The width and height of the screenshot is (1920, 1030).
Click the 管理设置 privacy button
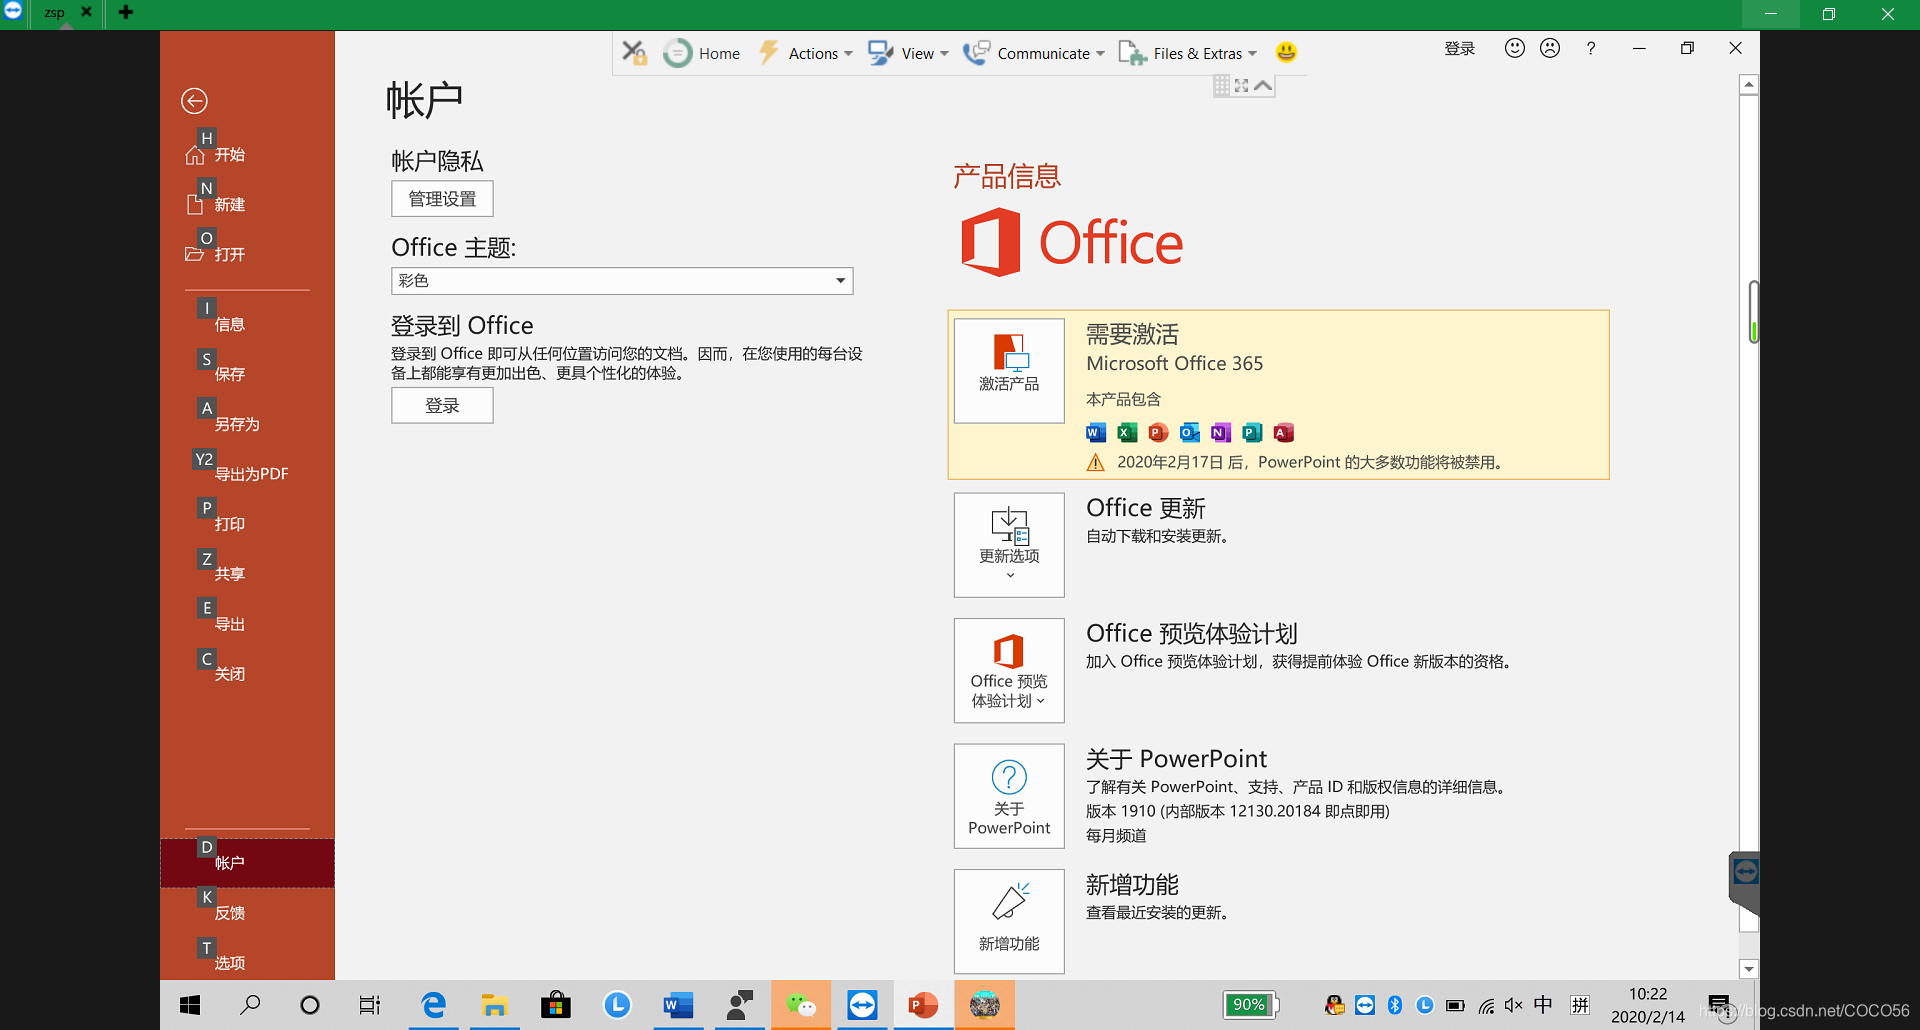point(442,199)
